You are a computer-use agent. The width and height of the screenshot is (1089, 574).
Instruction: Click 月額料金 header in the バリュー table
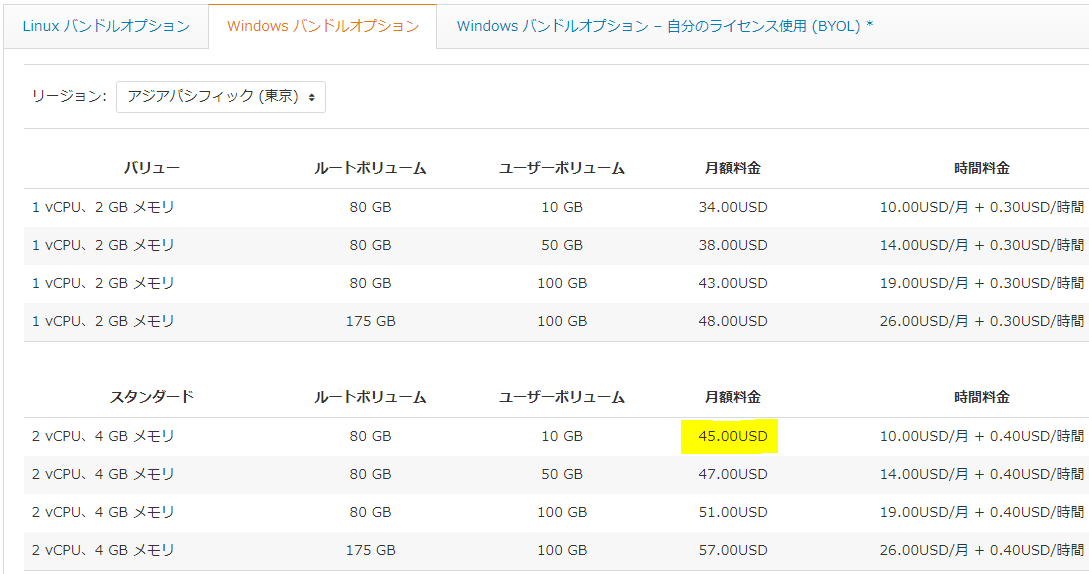point(733,168)
